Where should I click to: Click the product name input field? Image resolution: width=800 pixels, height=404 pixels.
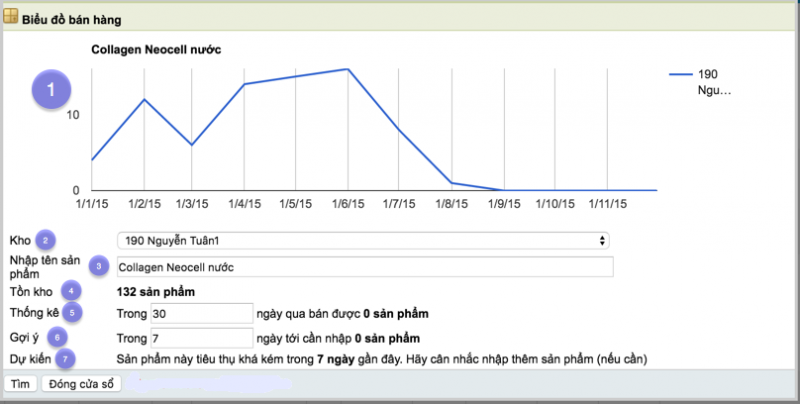(365, 267)
